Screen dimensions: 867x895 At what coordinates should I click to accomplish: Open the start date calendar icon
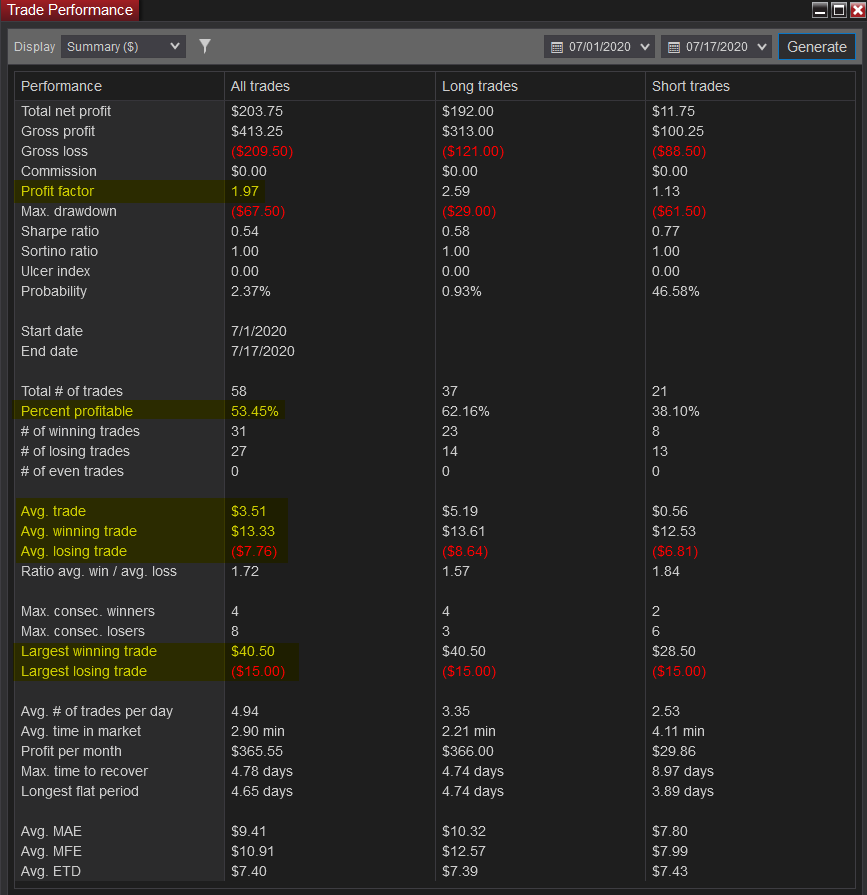click(557, 47)
